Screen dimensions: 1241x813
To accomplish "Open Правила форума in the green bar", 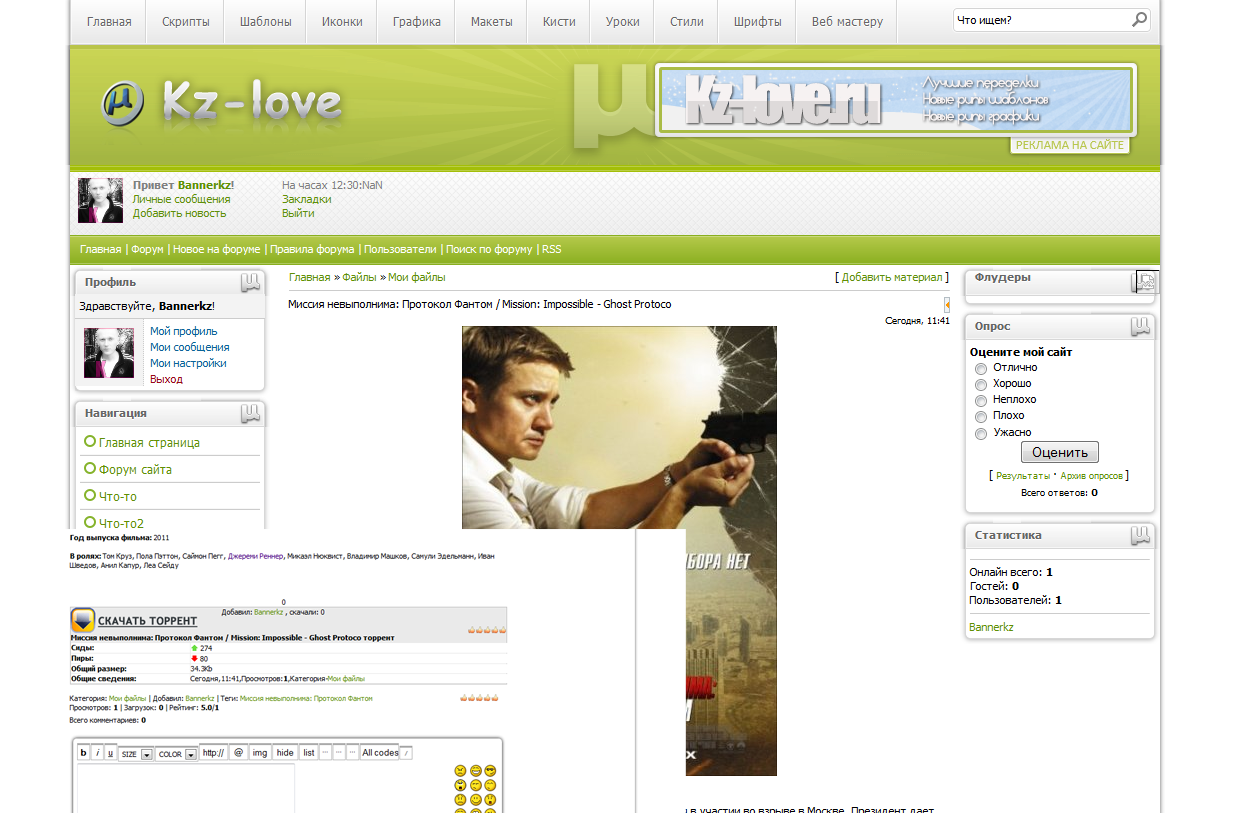I will 312,250.
